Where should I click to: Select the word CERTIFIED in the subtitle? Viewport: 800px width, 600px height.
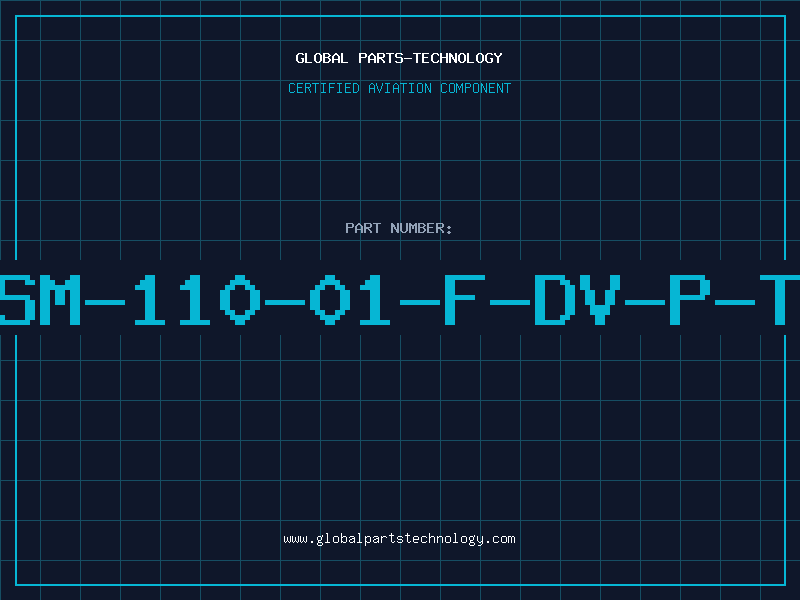[x=324, y=88]
